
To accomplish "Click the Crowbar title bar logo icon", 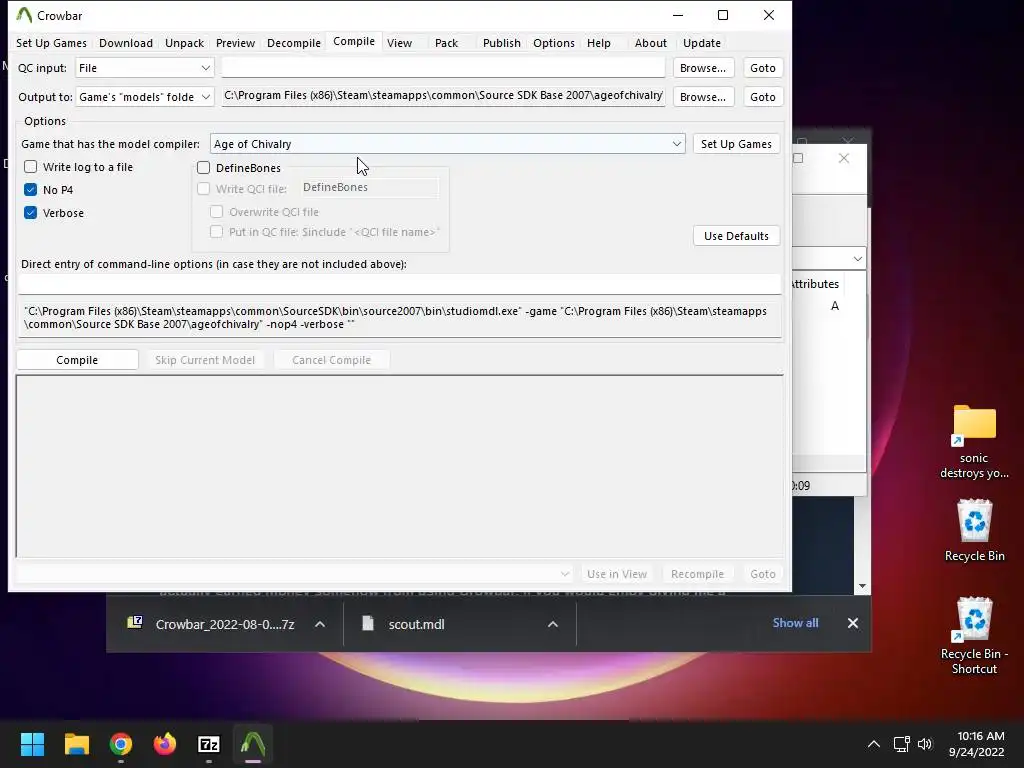I will tap(24, 15).
